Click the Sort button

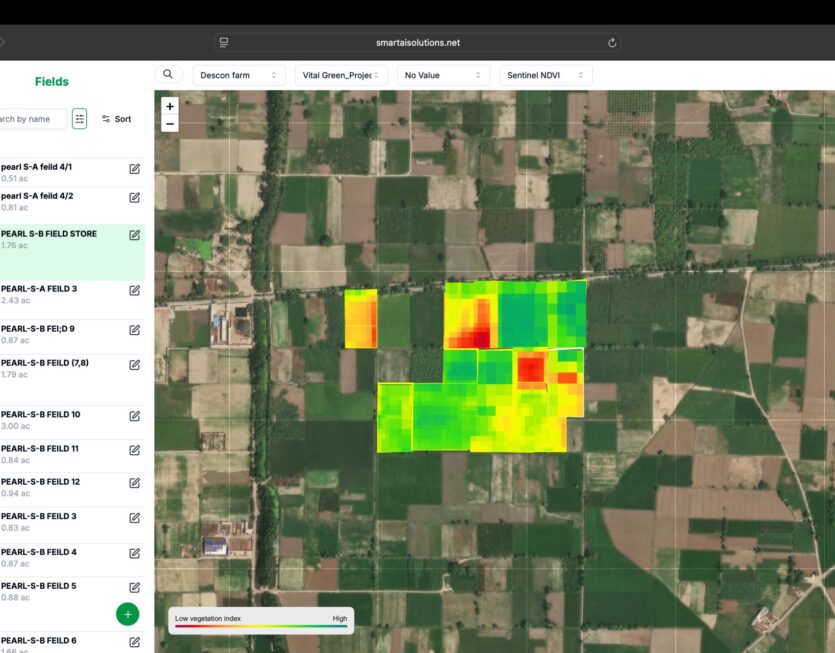pos(117,119)
